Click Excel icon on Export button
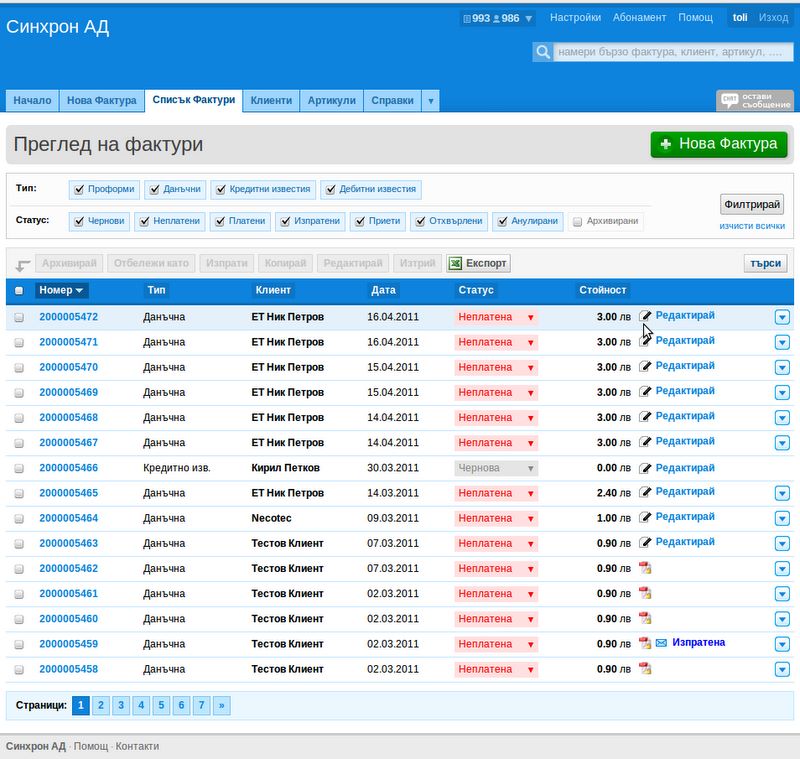This screenshot has height=759, width=800. click(x=455, y=263)
